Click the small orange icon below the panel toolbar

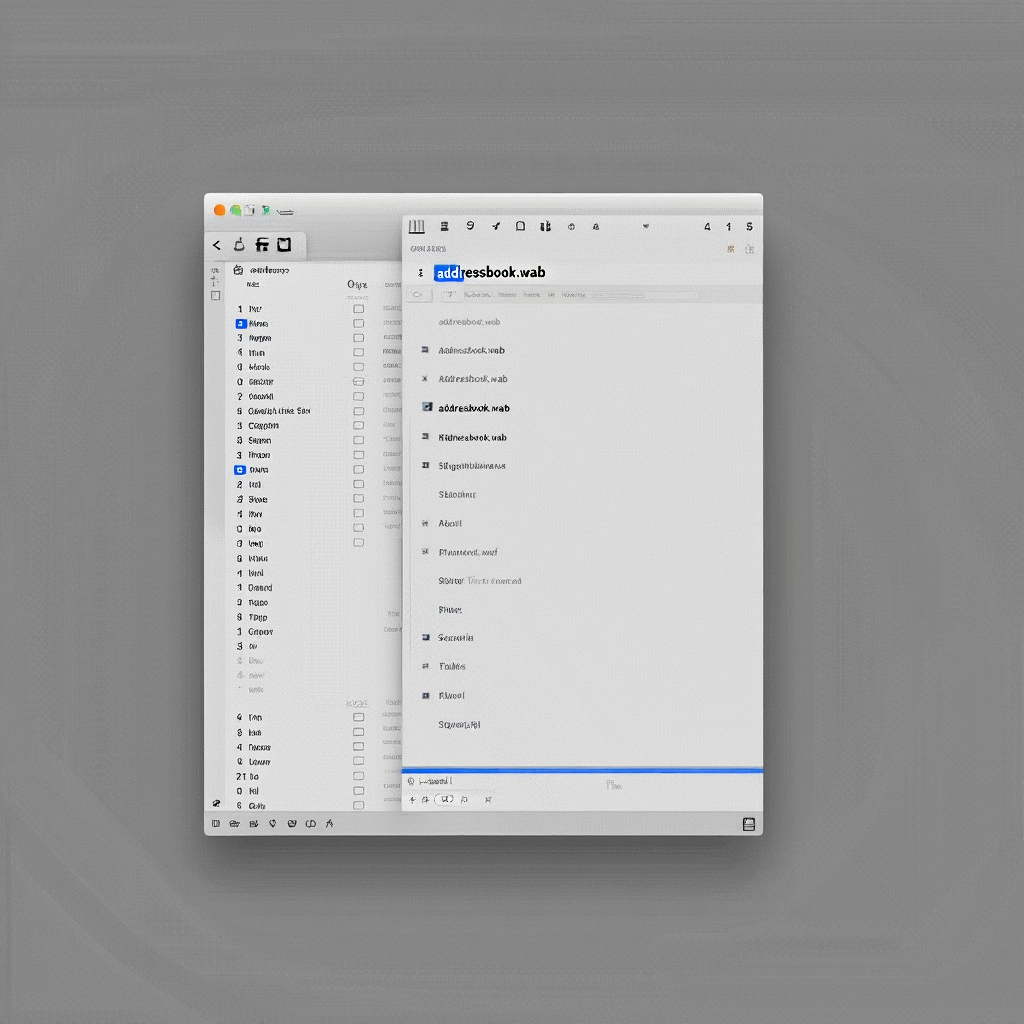point(731,249)
